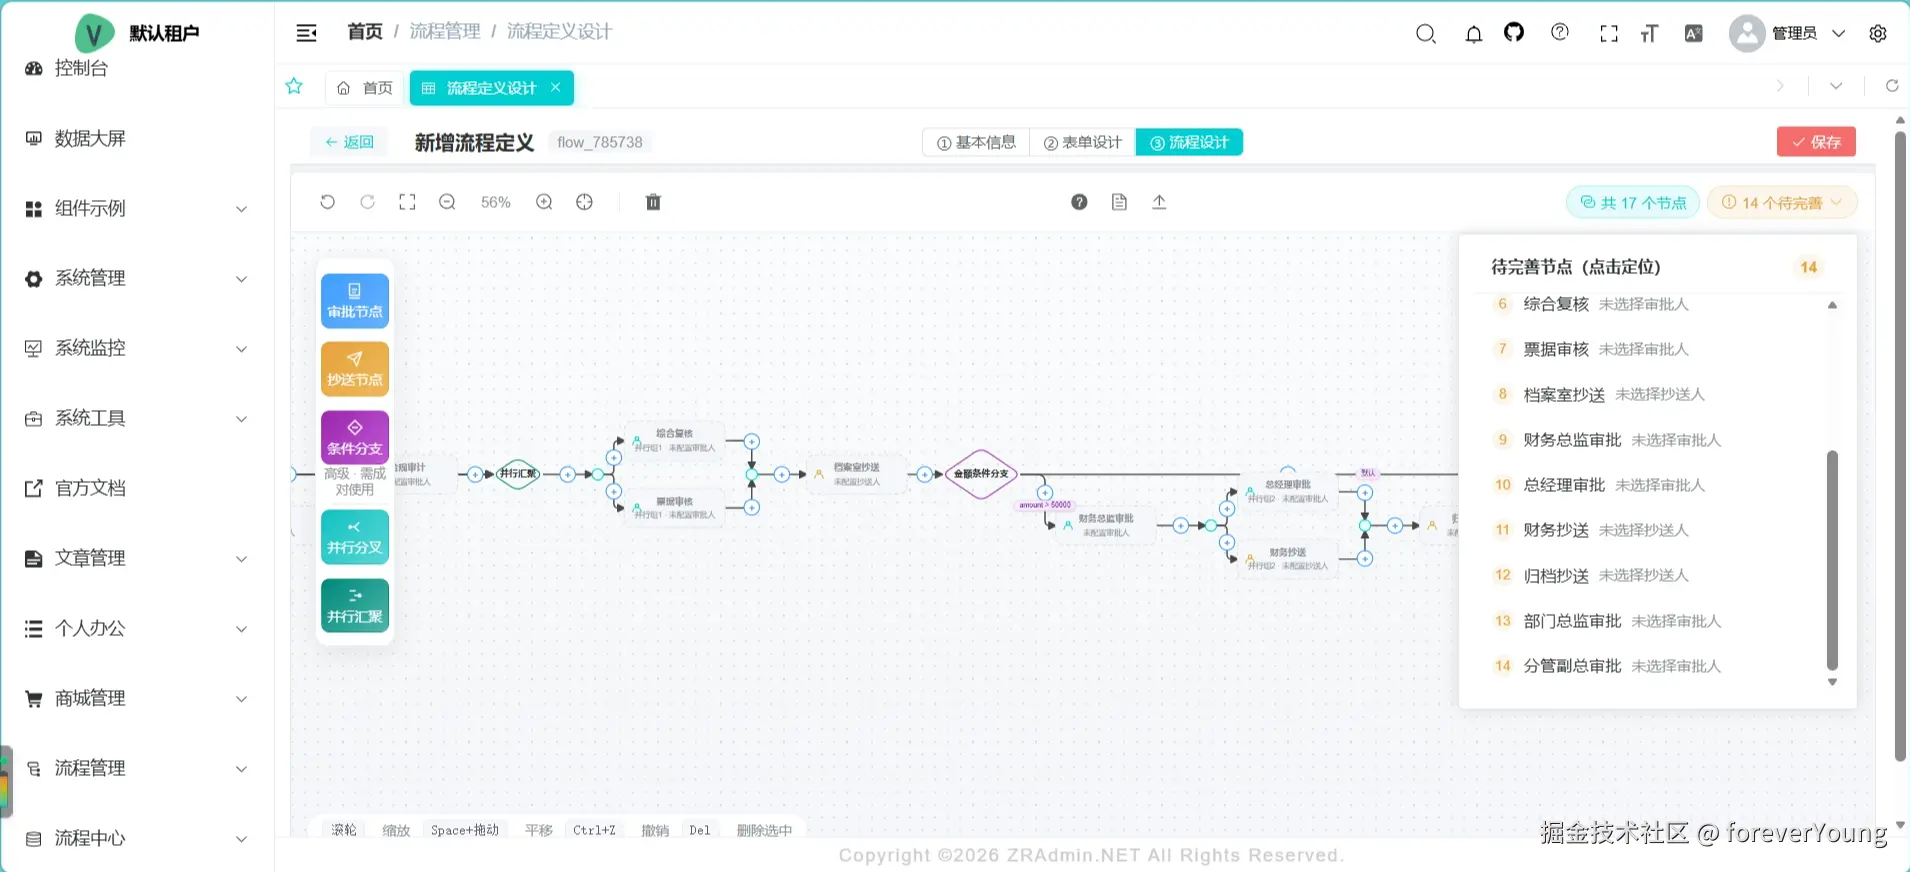This screenshot has width=1910, height=872.
Task: Open the search icon in header
Action: coord(1426,34)
